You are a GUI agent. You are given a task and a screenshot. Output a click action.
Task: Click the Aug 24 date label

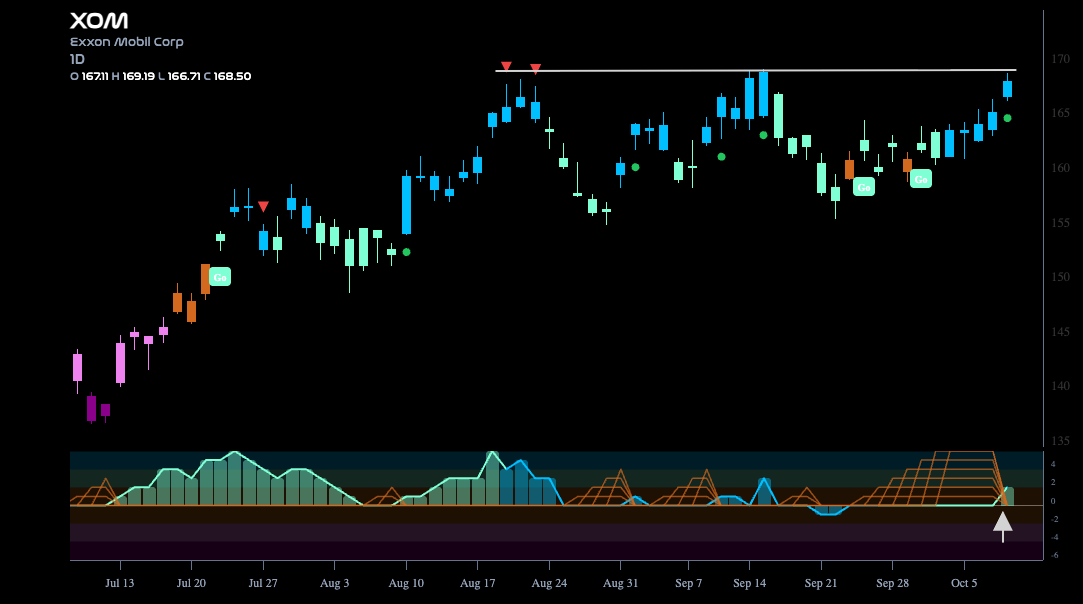(x=549, y=583)
